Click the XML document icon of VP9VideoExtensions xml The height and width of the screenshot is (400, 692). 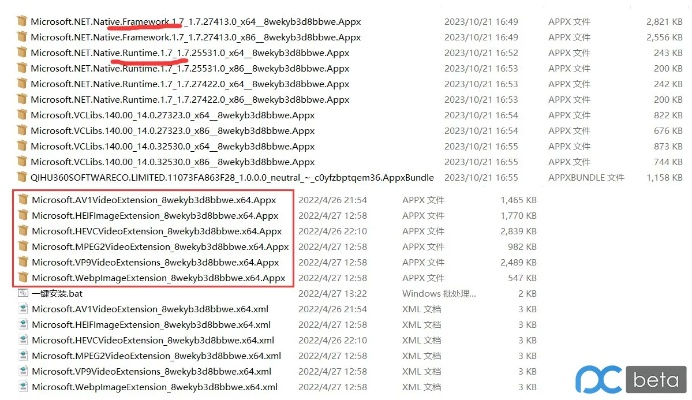coord(23,371)
